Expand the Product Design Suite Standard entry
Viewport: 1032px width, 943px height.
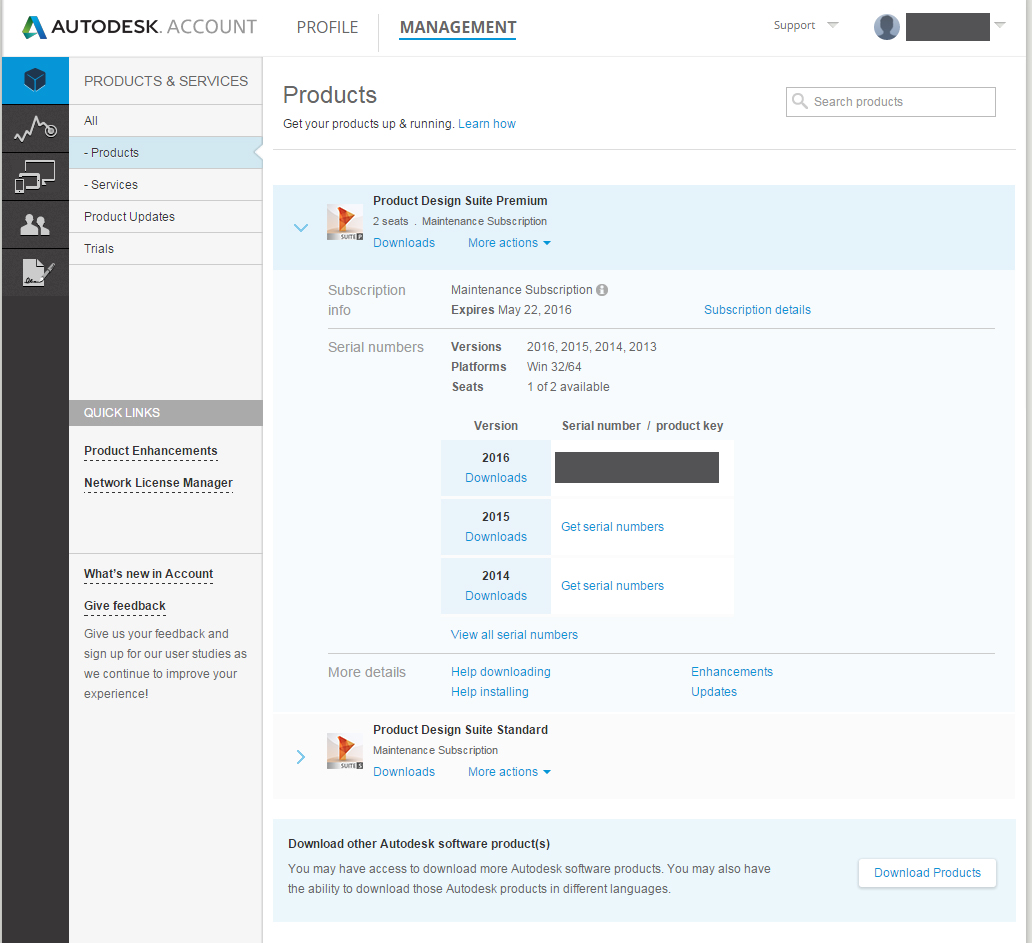[x=300, y=757]
